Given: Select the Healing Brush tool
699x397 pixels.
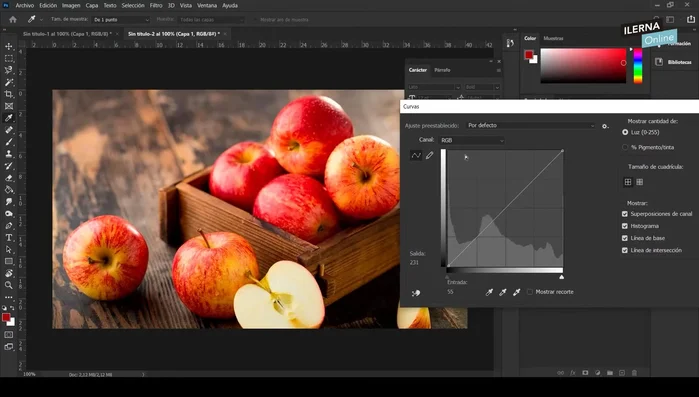Looking at the screenshot, I should (x=8, y=130).
